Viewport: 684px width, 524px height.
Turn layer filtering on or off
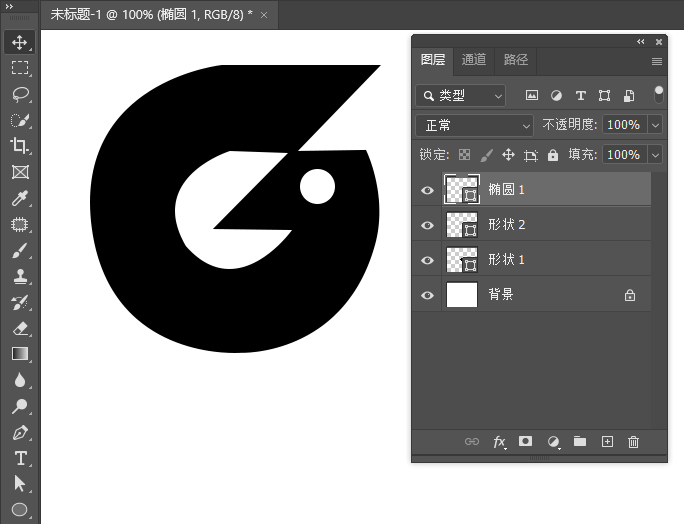[x=659, y=95]
